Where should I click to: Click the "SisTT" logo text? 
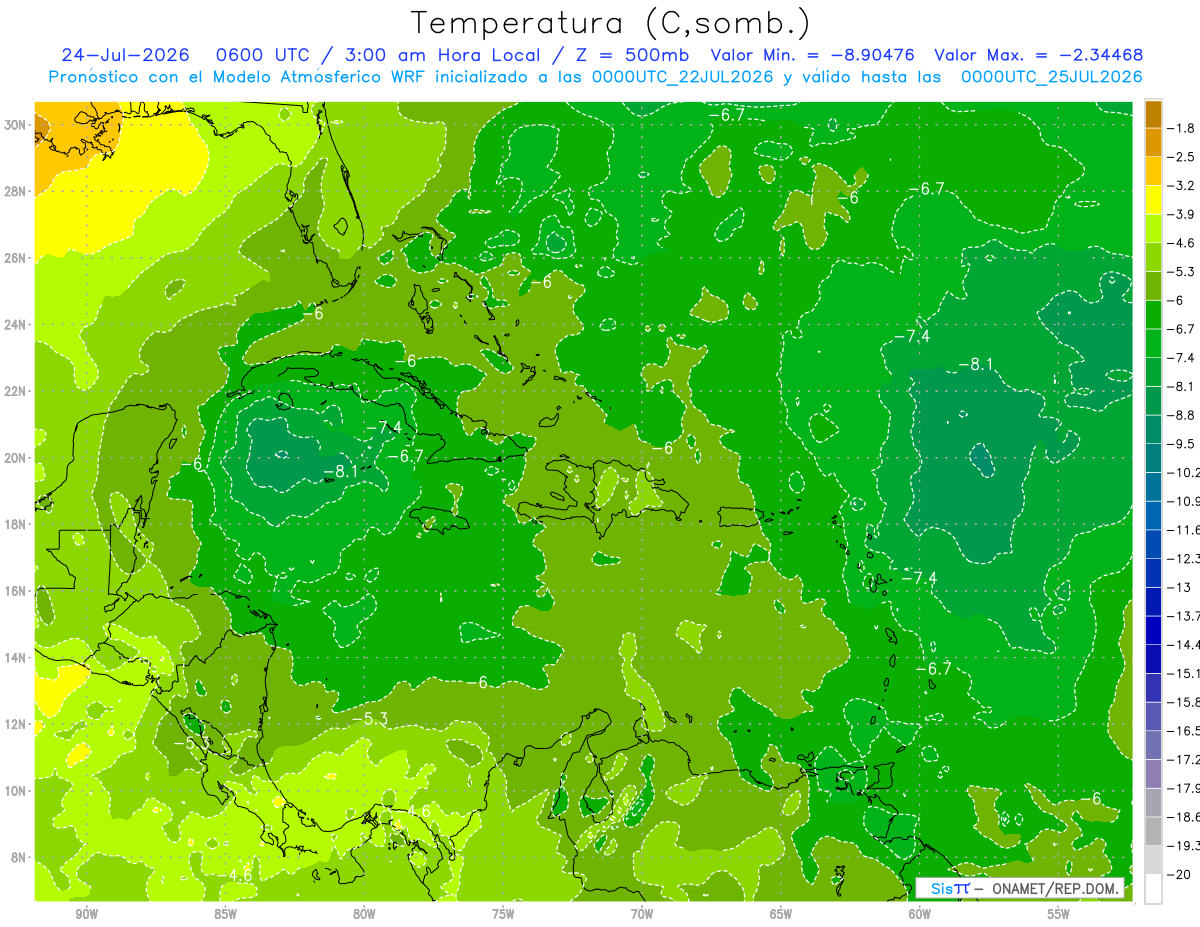[948, 888]
